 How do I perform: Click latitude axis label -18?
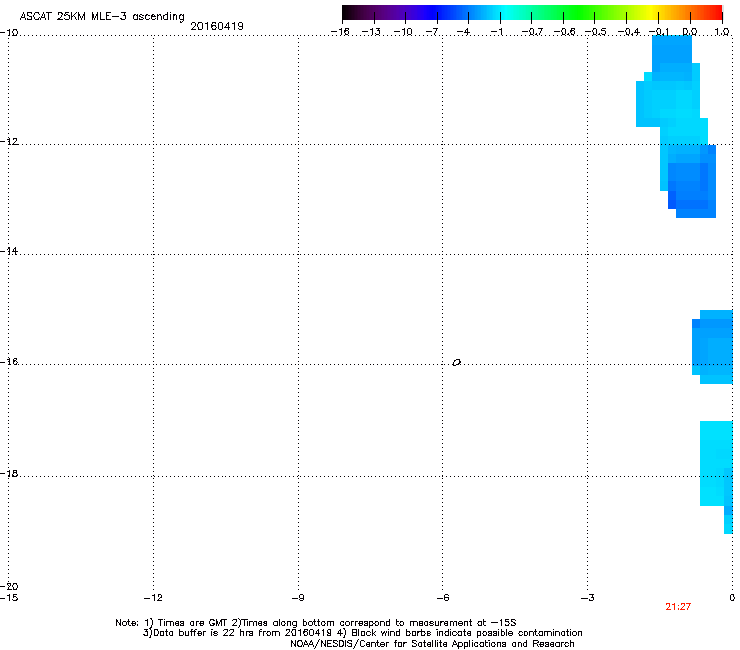(x=9, y=473)
